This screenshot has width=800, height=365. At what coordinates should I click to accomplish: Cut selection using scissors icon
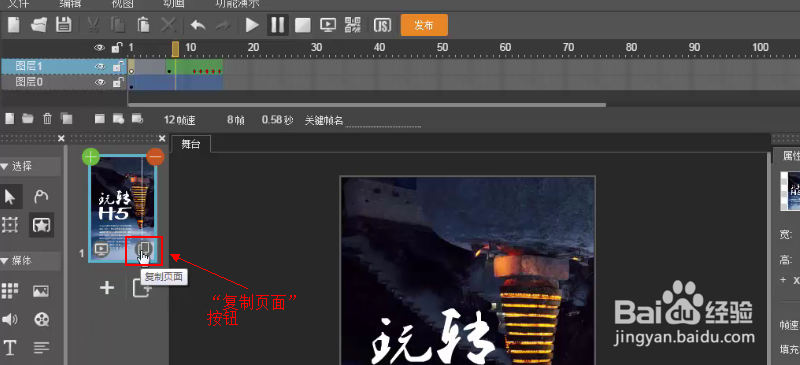click(x=93, y=25)
